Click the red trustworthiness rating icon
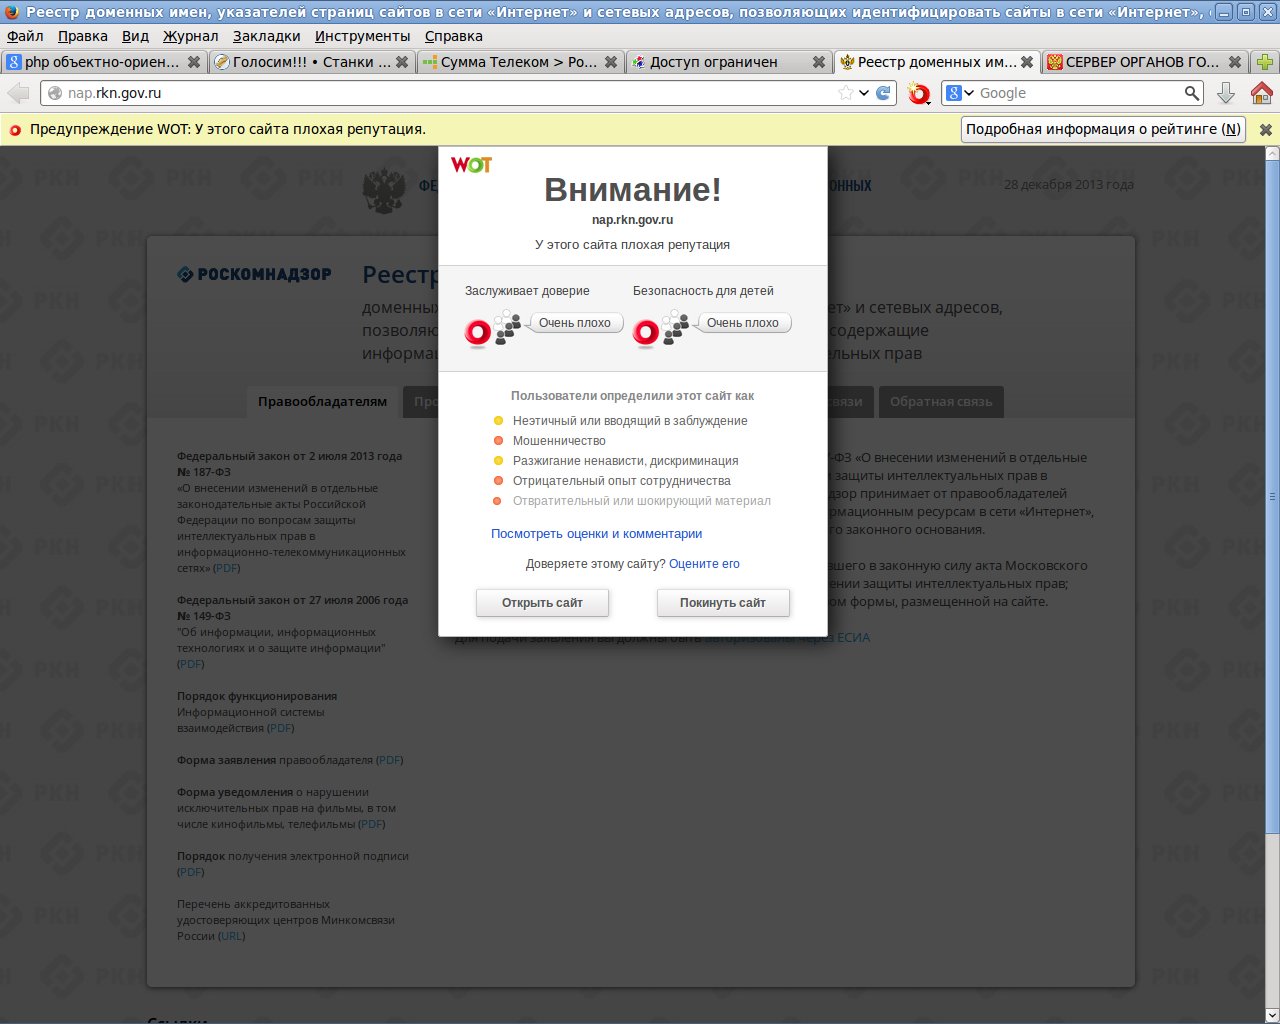This screenshot has width=1280, height=1024. (x=478, y=332)
